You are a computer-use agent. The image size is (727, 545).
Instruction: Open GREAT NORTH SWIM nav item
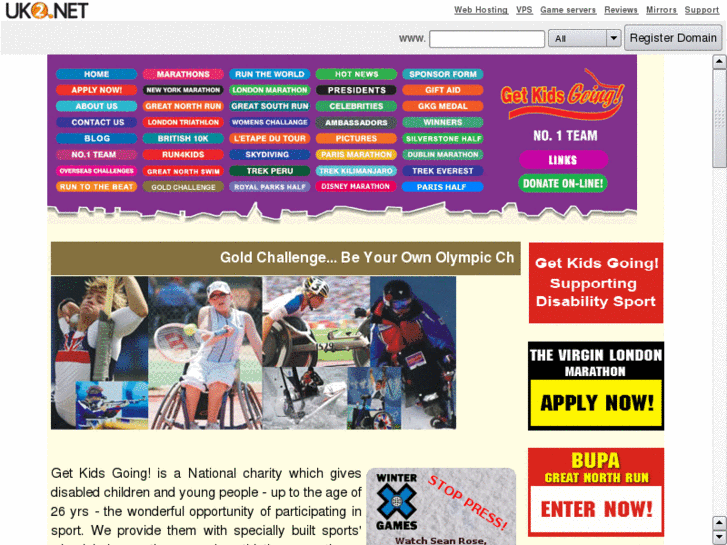(183, 171)
